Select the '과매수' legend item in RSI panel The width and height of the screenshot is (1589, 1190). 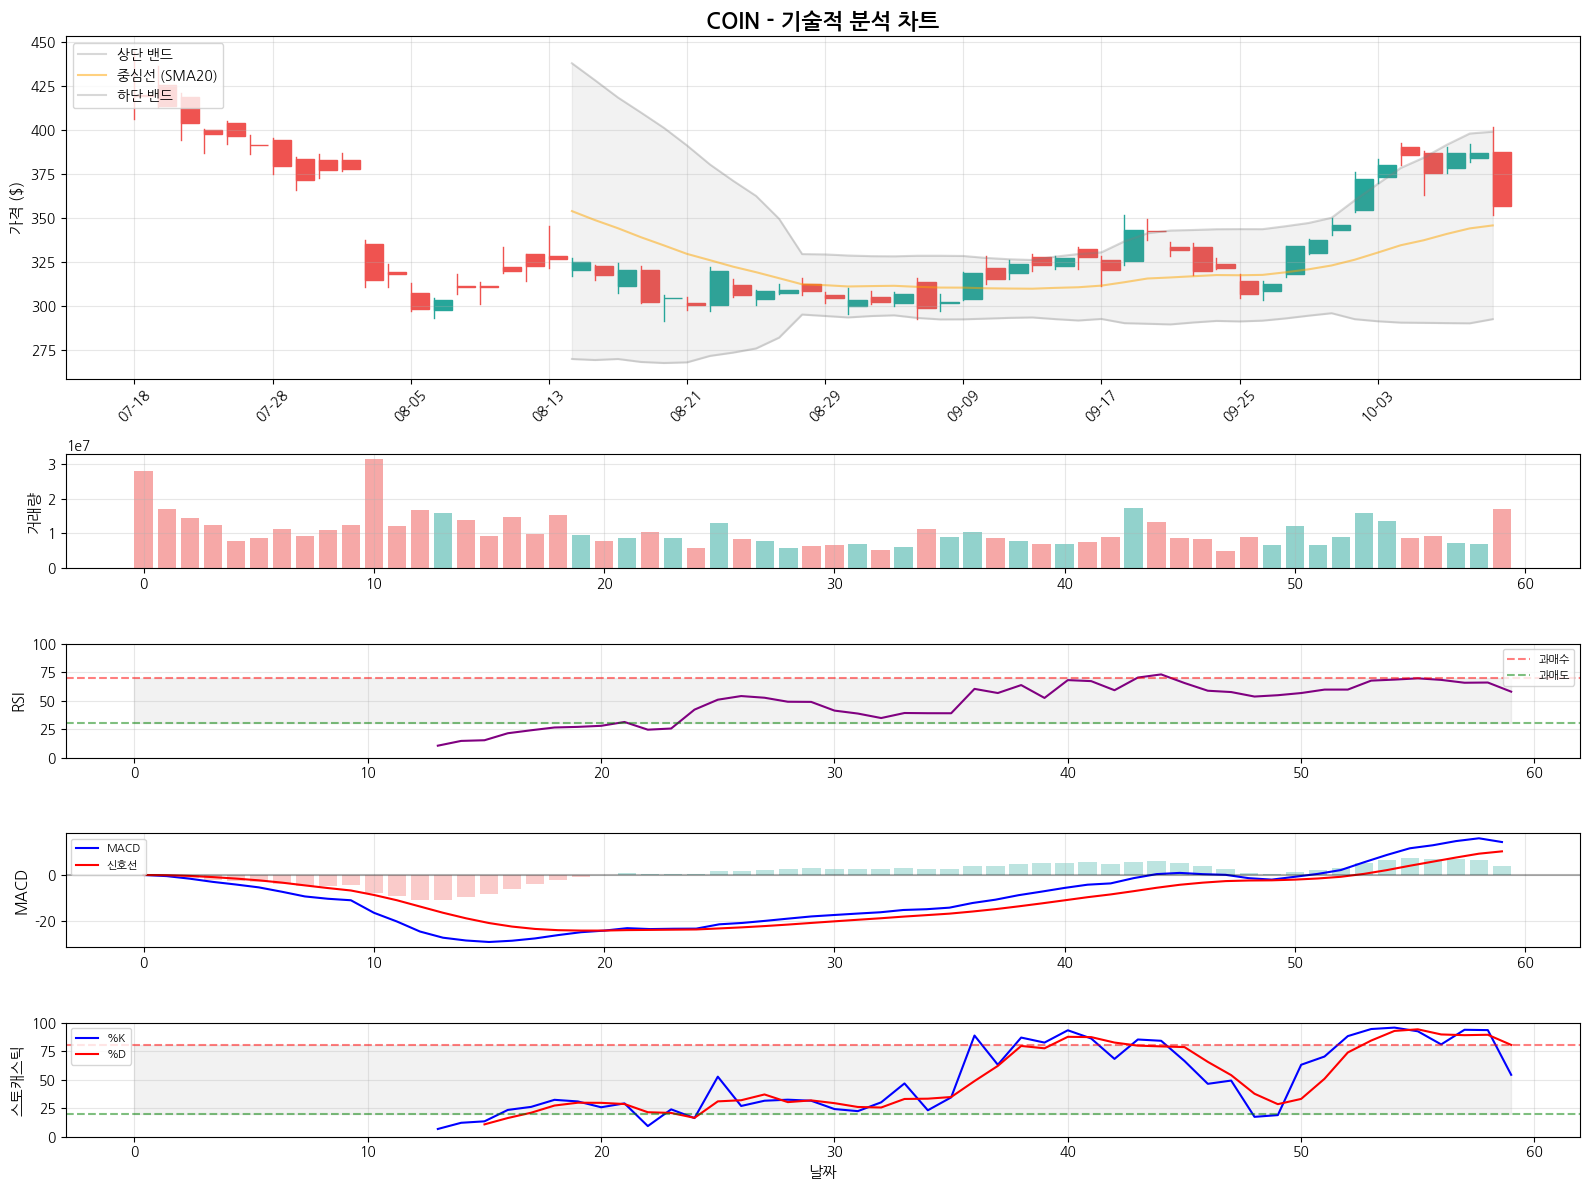tap(1553, 659)
